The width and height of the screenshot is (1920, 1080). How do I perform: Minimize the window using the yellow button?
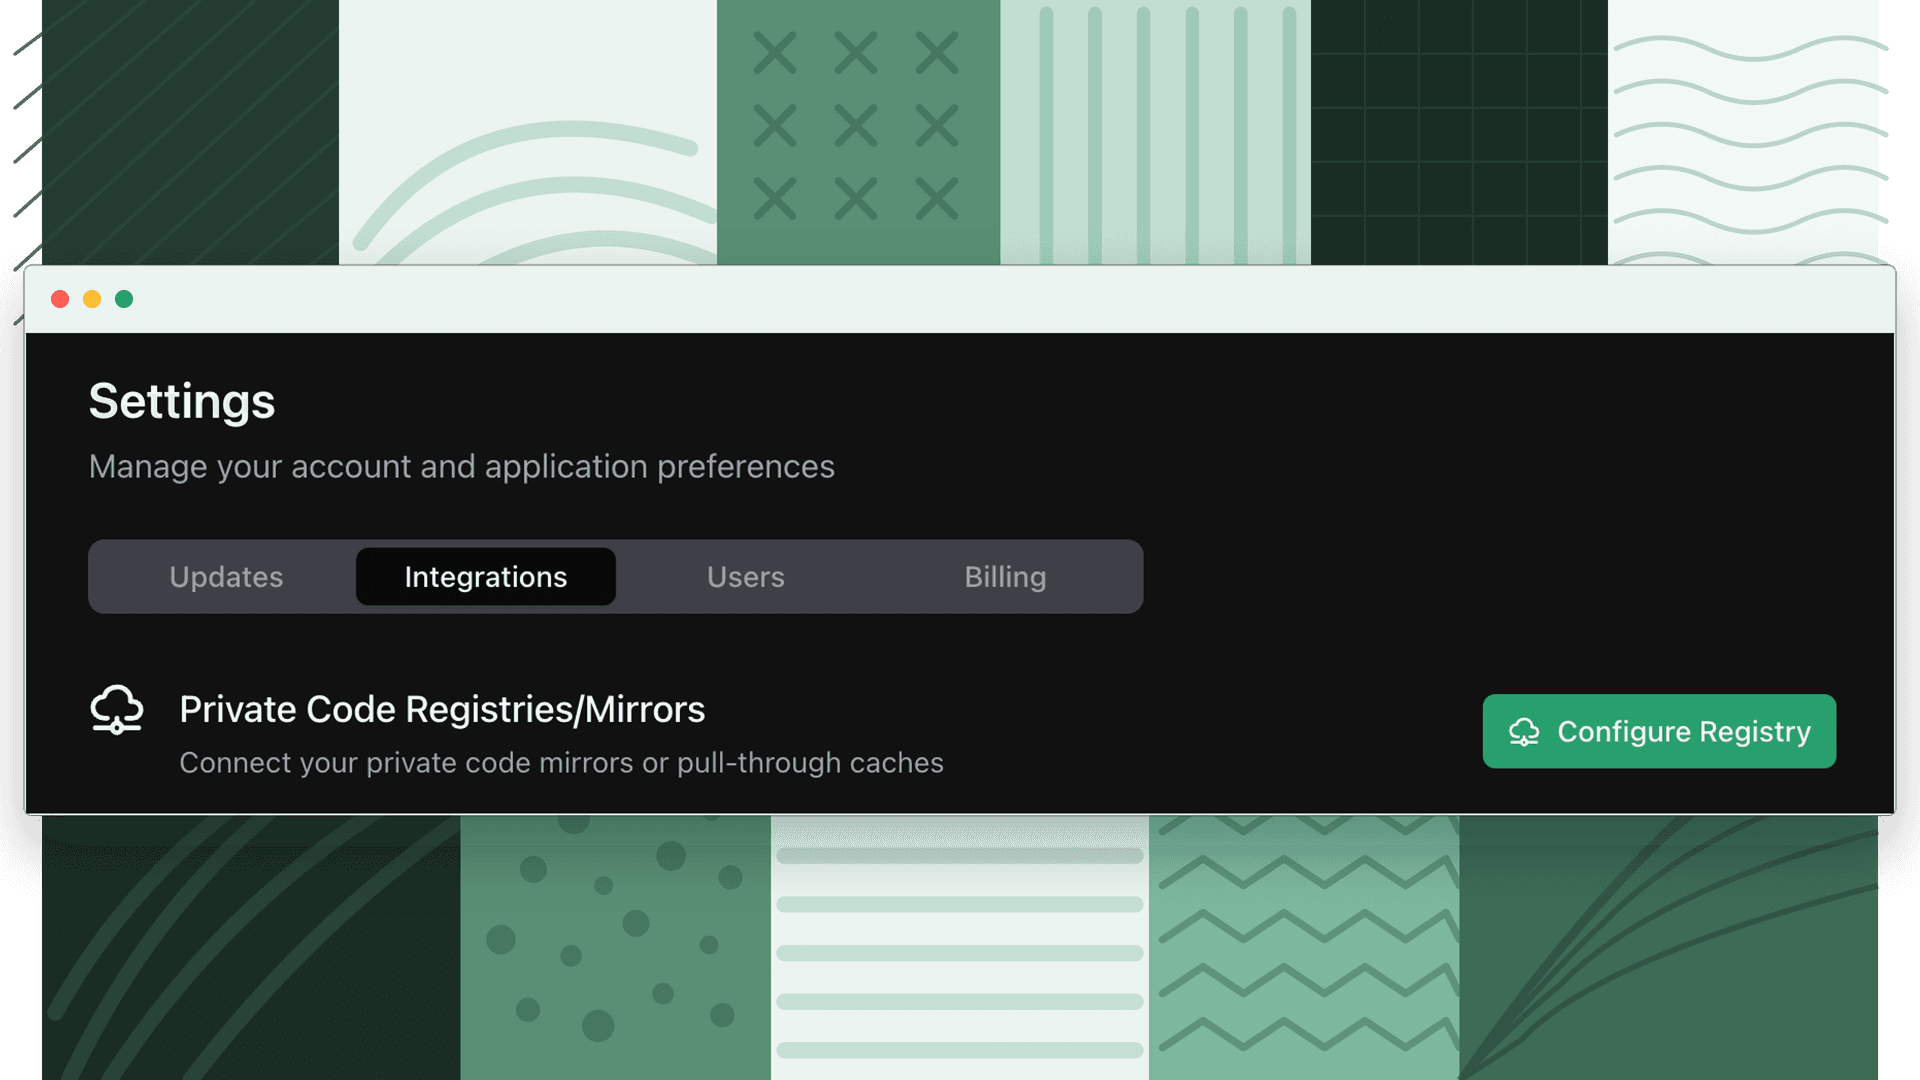(x=92, y=299)
